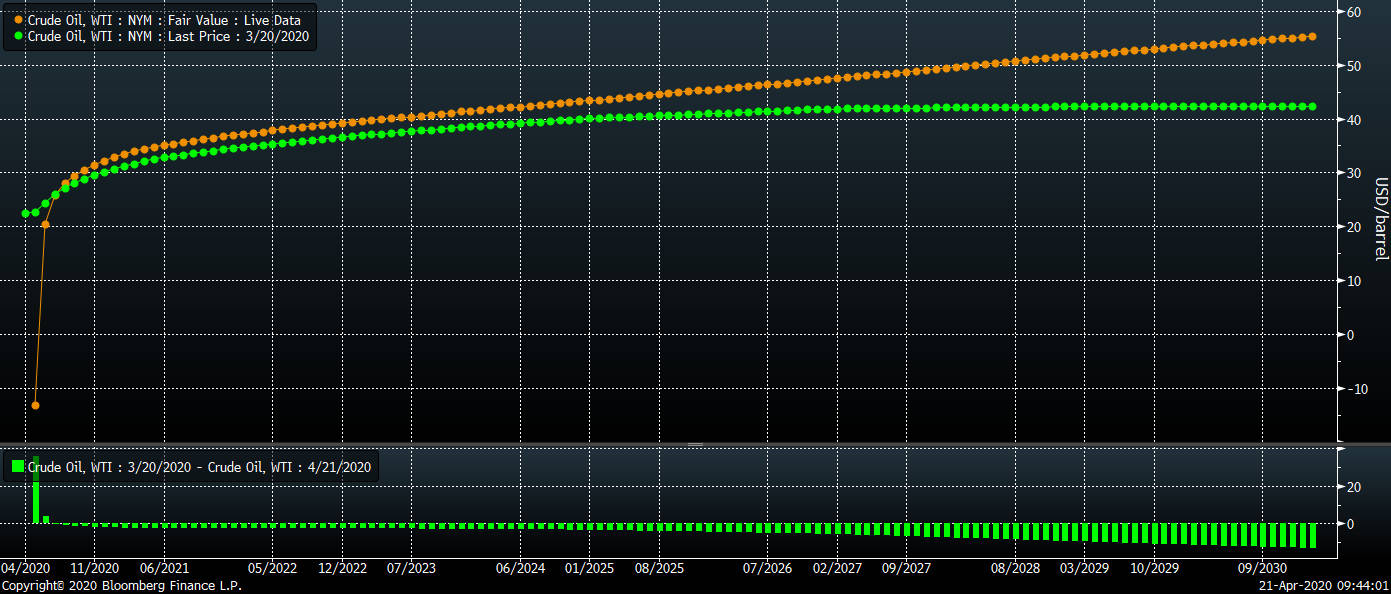This screenshot has height=594, width=1391.
Task: Click the 07/2023 date label
Action: 411,568
